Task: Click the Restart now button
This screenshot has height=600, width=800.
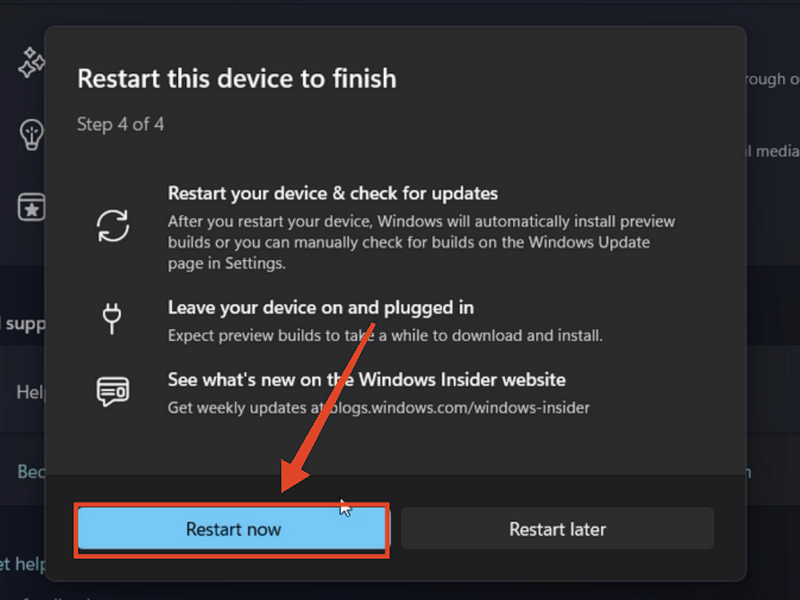Action: tap(233, 529)
